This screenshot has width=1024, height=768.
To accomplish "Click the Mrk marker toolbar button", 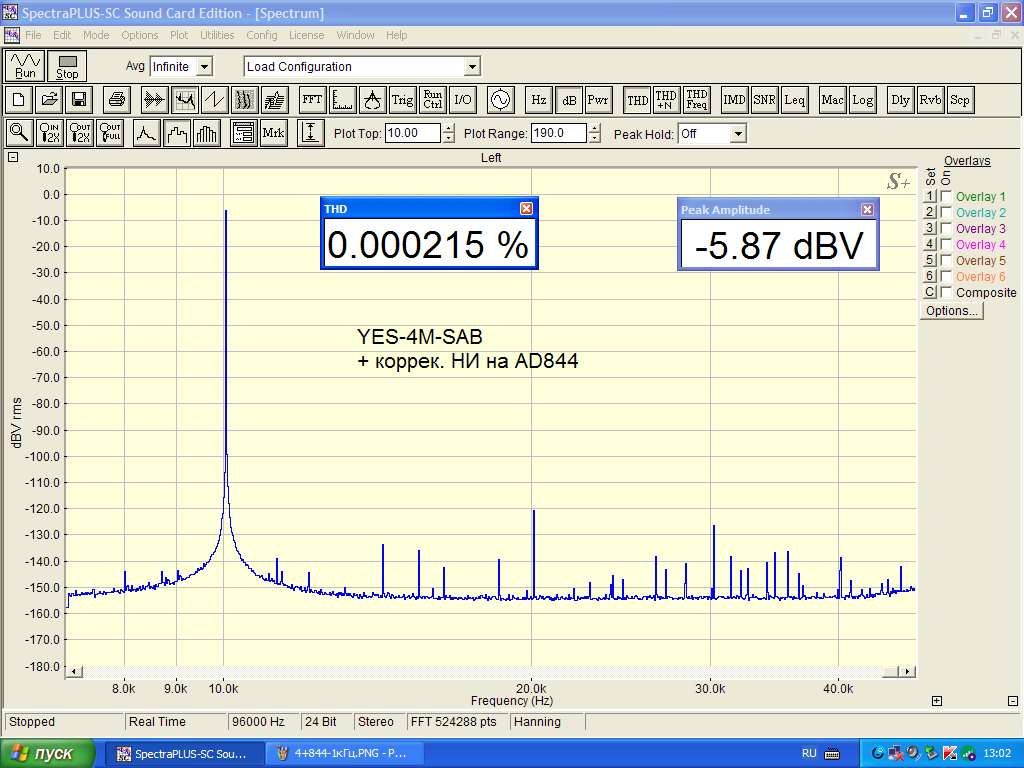I will pos(273,133).
